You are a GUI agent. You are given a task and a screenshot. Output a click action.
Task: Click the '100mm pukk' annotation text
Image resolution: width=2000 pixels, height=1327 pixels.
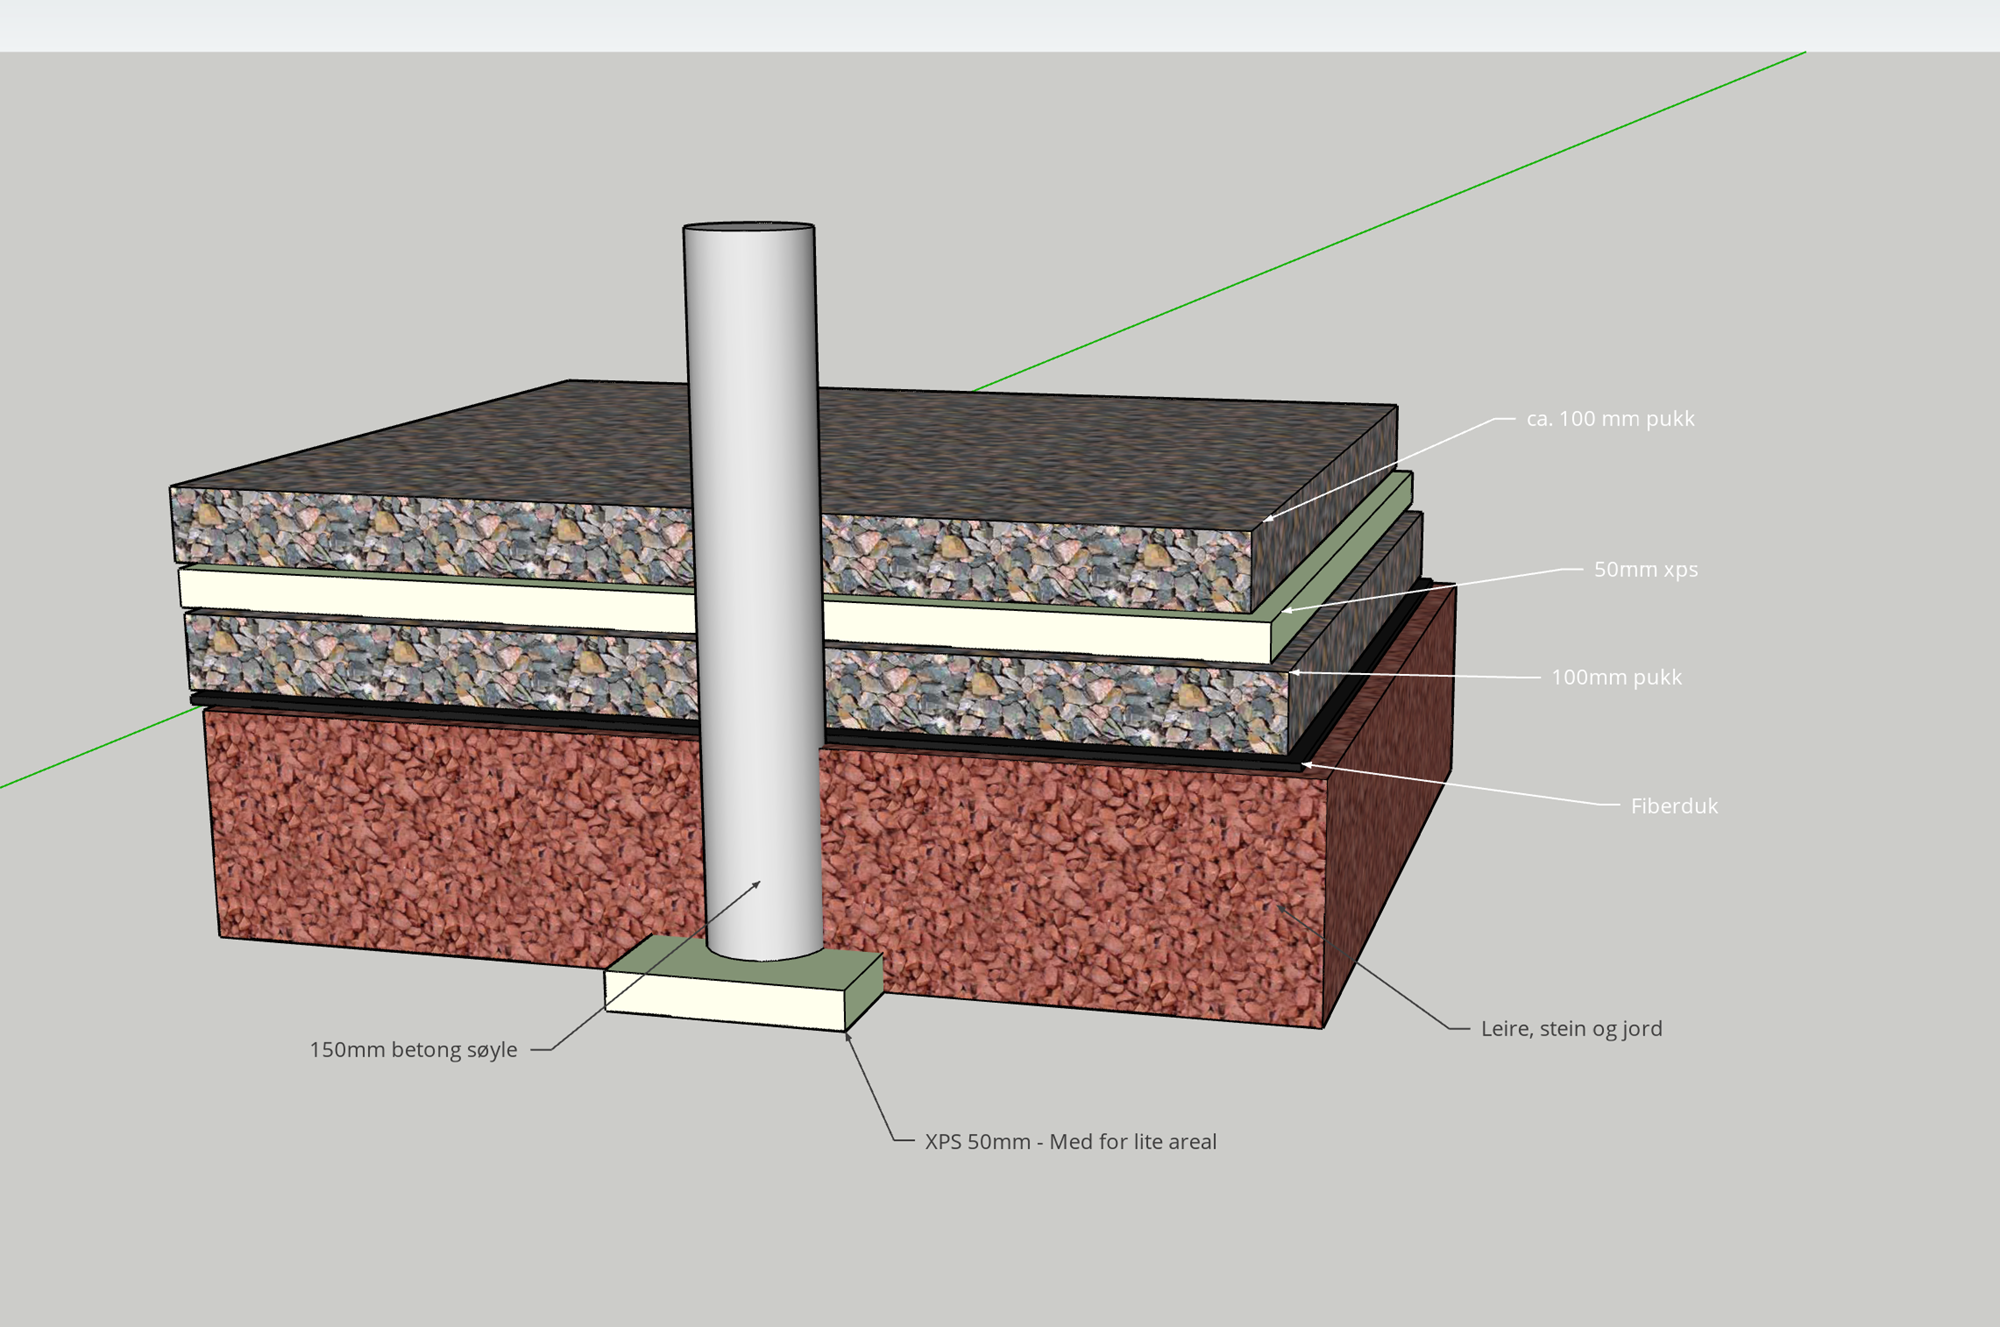pyautogui.click(x=1616, y=678)
